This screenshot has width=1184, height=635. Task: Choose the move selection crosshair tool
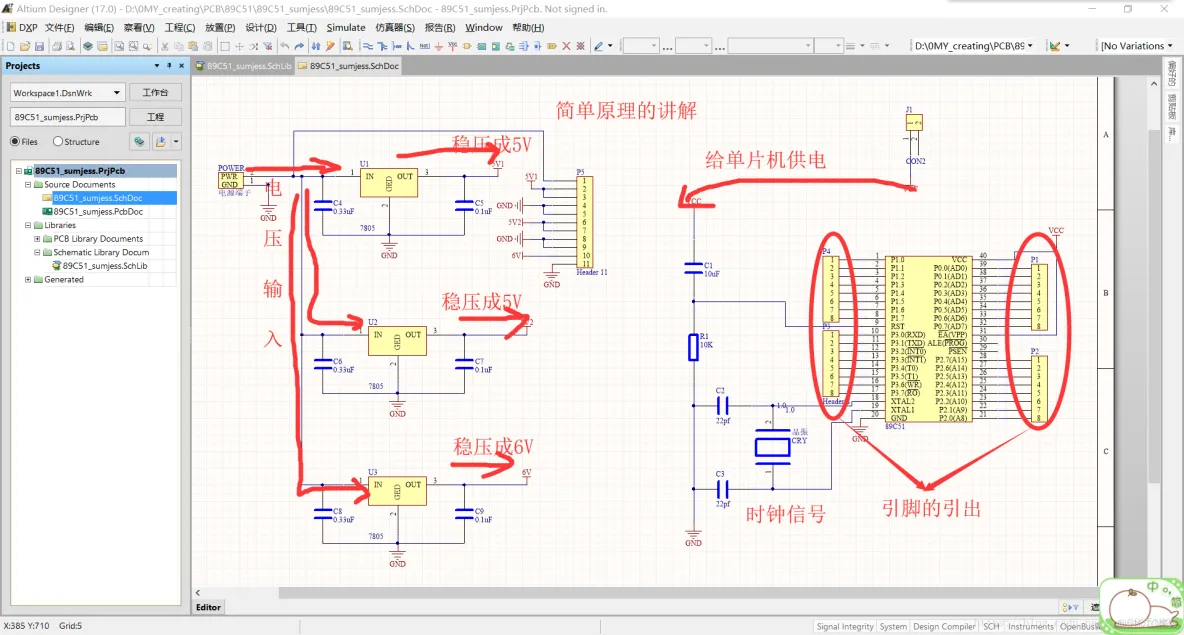pos(239,46)
